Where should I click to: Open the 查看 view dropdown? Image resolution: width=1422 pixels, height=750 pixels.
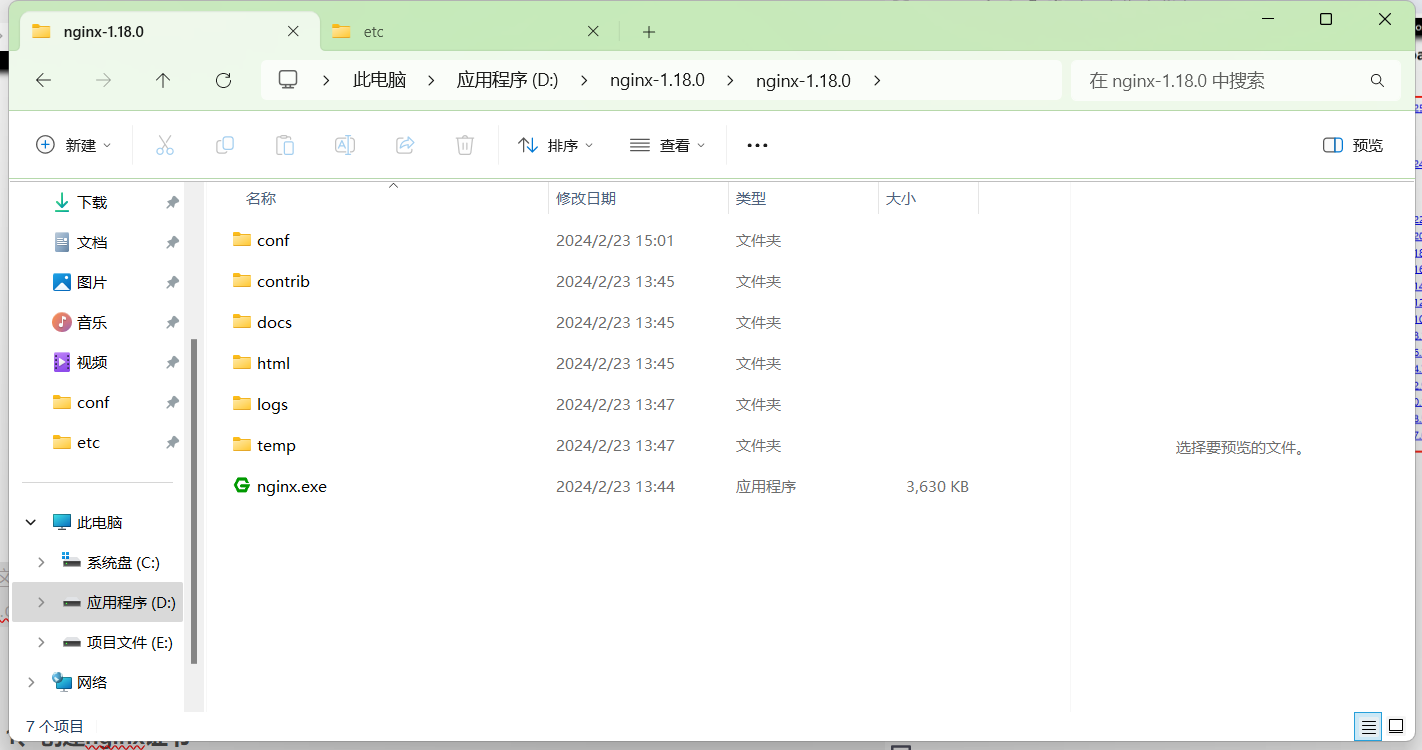[667, 145]
